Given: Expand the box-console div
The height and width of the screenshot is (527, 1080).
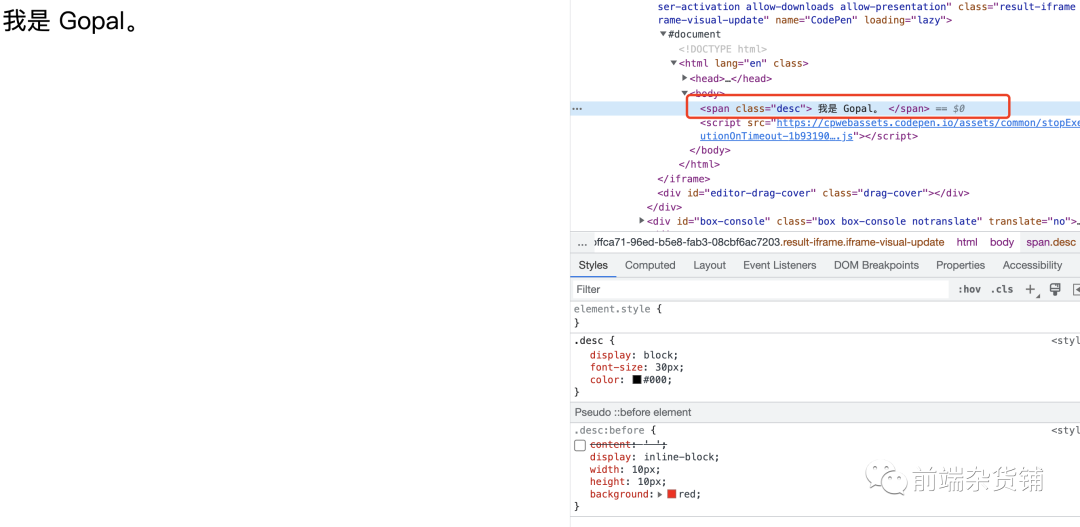Looking at the screenshot, I should tap(642, 221).
